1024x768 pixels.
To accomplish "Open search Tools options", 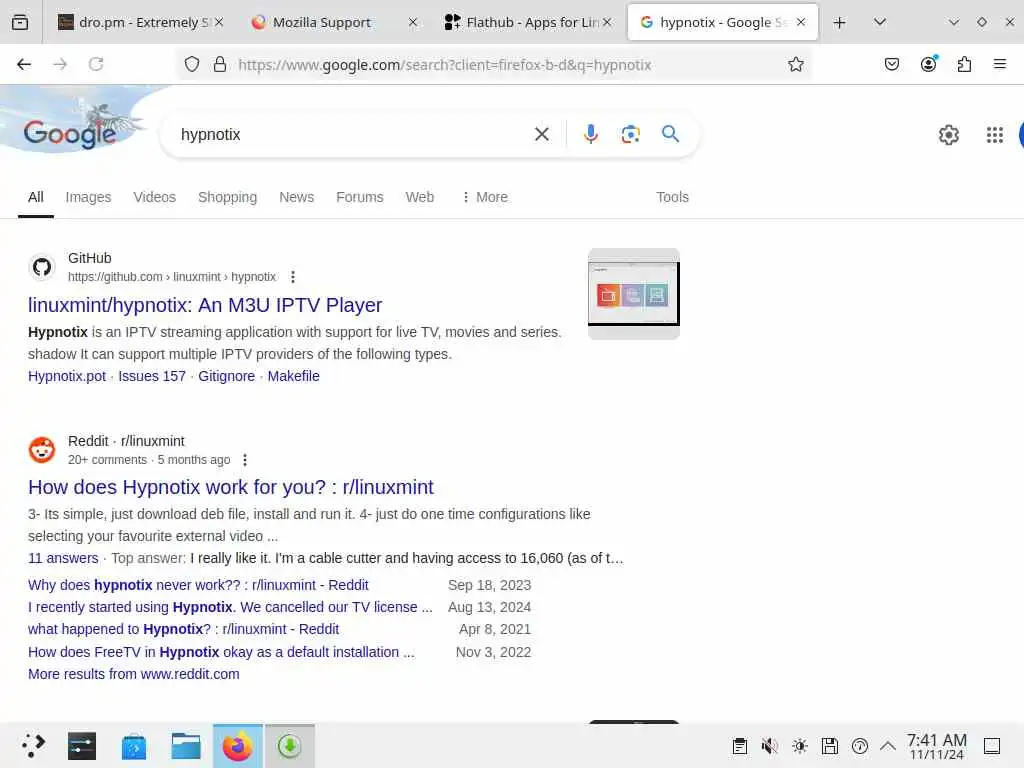I will pos(672,197).
